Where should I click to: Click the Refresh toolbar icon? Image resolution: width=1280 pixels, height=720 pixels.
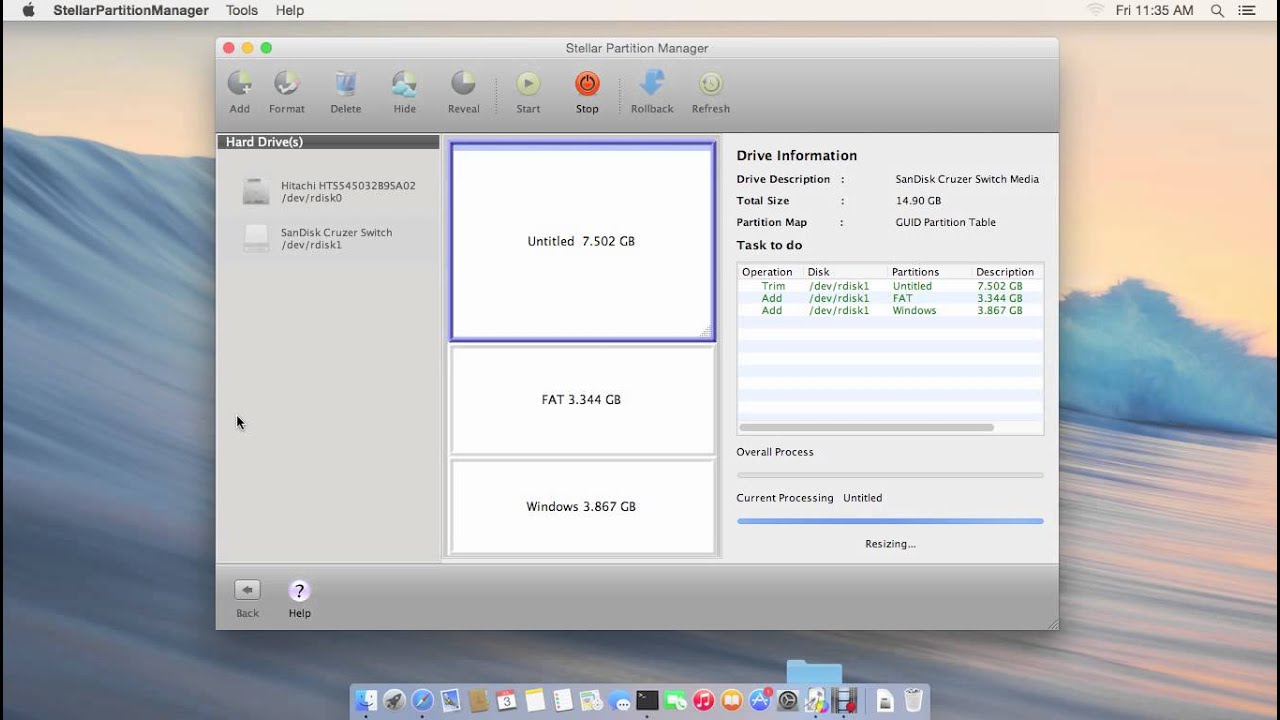pos(711,83)
